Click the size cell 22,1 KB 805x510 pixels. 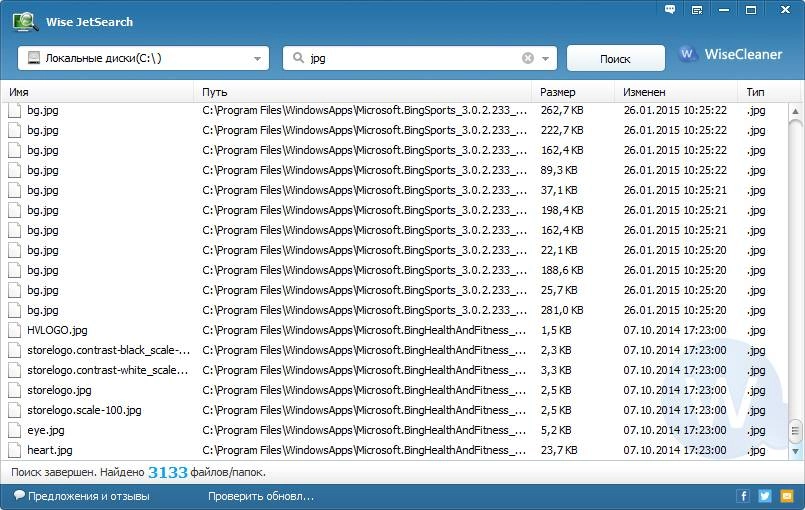[x=559, y=251]
